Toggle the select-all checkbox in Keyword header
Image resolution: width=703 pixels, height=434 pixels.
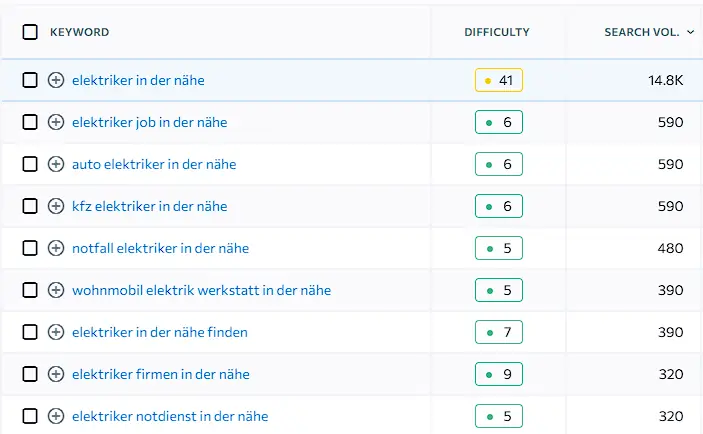[x=30, y=32]
